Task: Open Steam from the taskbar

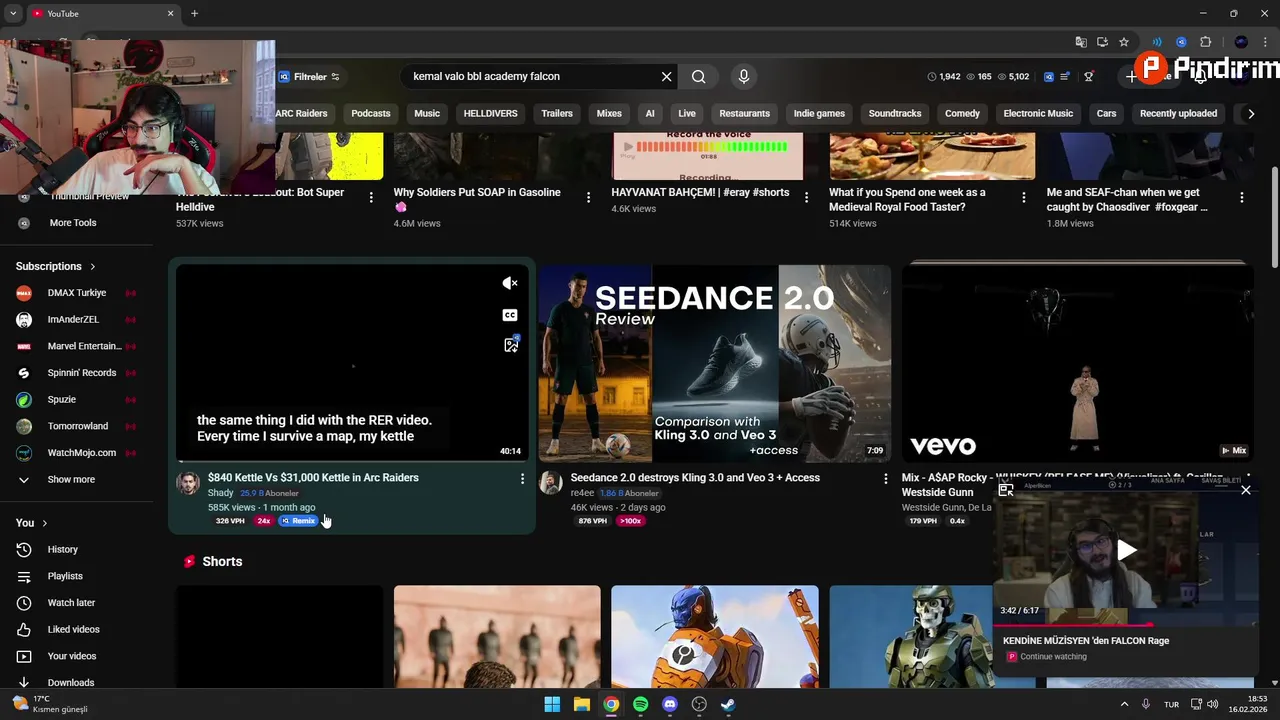Action: [729, 704]
